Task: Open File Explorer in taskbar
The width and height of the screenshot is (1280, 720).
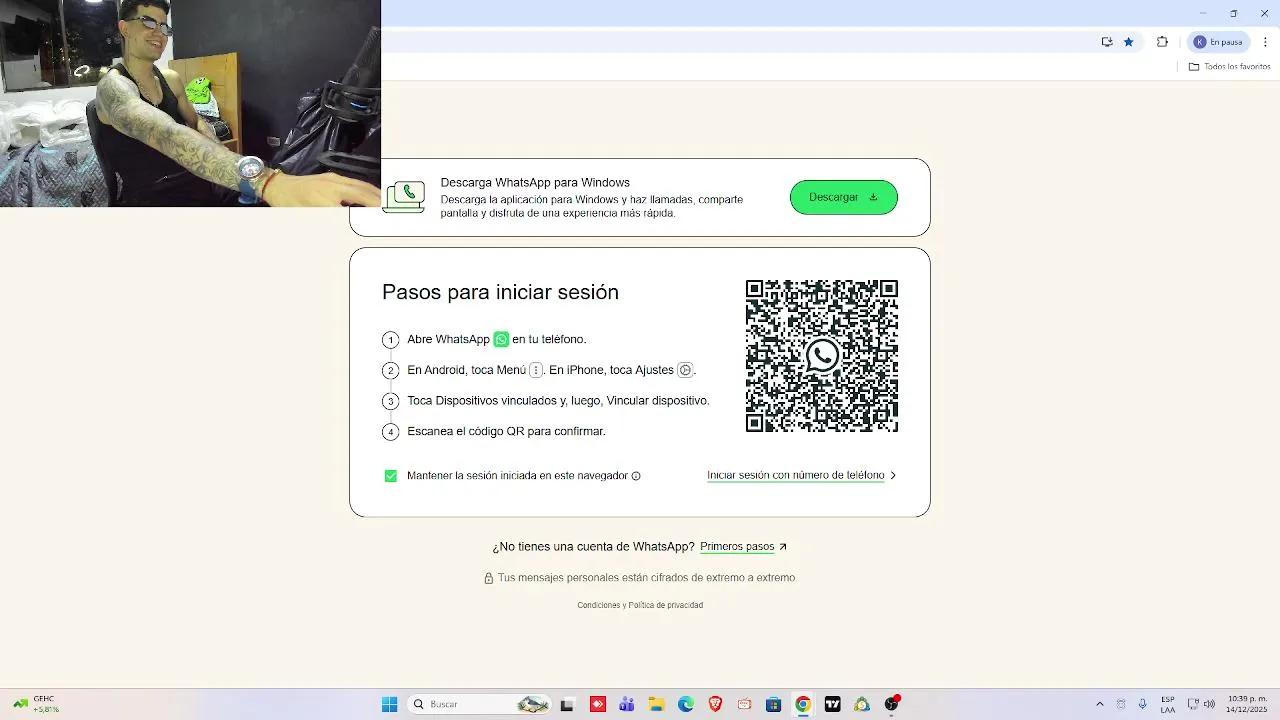Action: click(x=656, y=704)
